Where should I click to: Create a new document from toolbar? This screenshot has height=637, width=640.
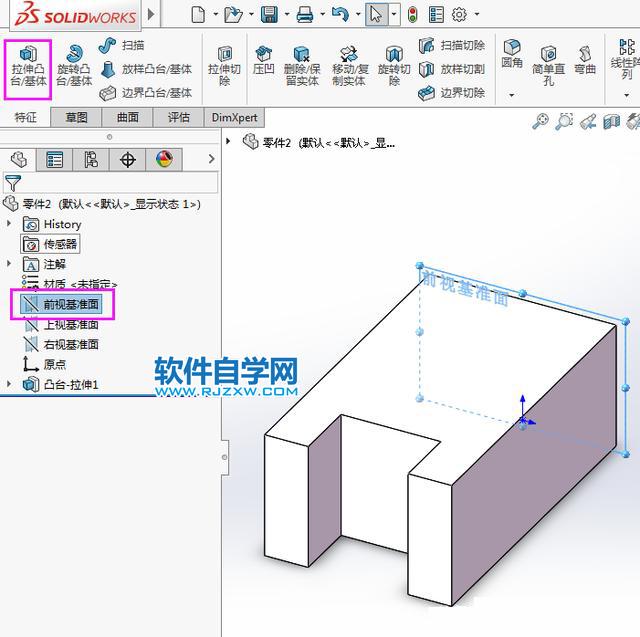coord(198,15)
